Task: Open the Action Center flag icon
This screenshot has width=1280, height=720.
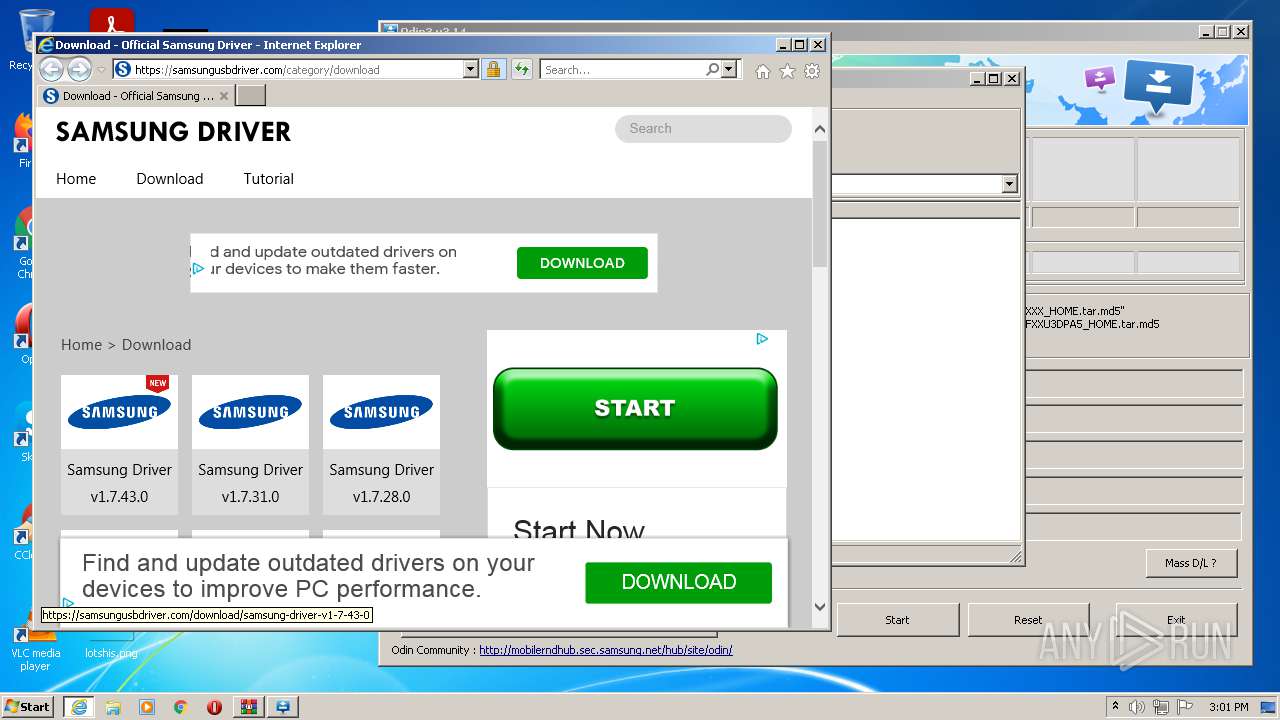Action: point(1186,707)
